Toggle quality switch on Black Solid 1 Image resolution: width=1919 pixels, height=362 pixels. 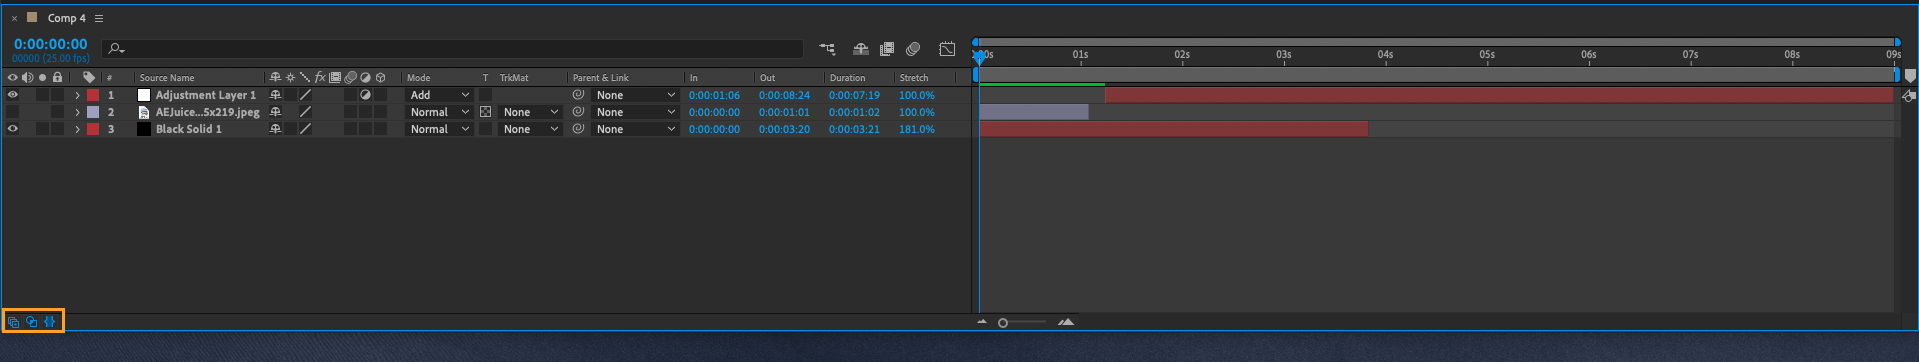[305, 129]
